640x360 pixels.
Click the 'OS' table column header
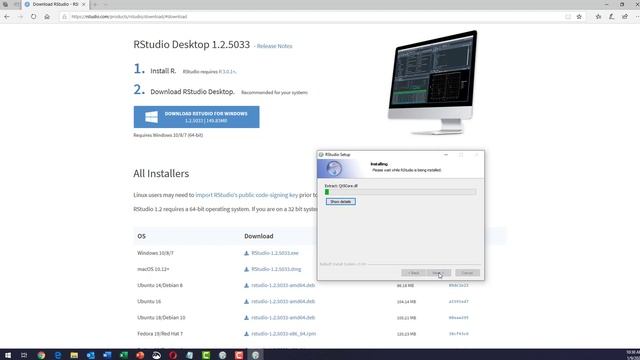(x=141, y=236)
